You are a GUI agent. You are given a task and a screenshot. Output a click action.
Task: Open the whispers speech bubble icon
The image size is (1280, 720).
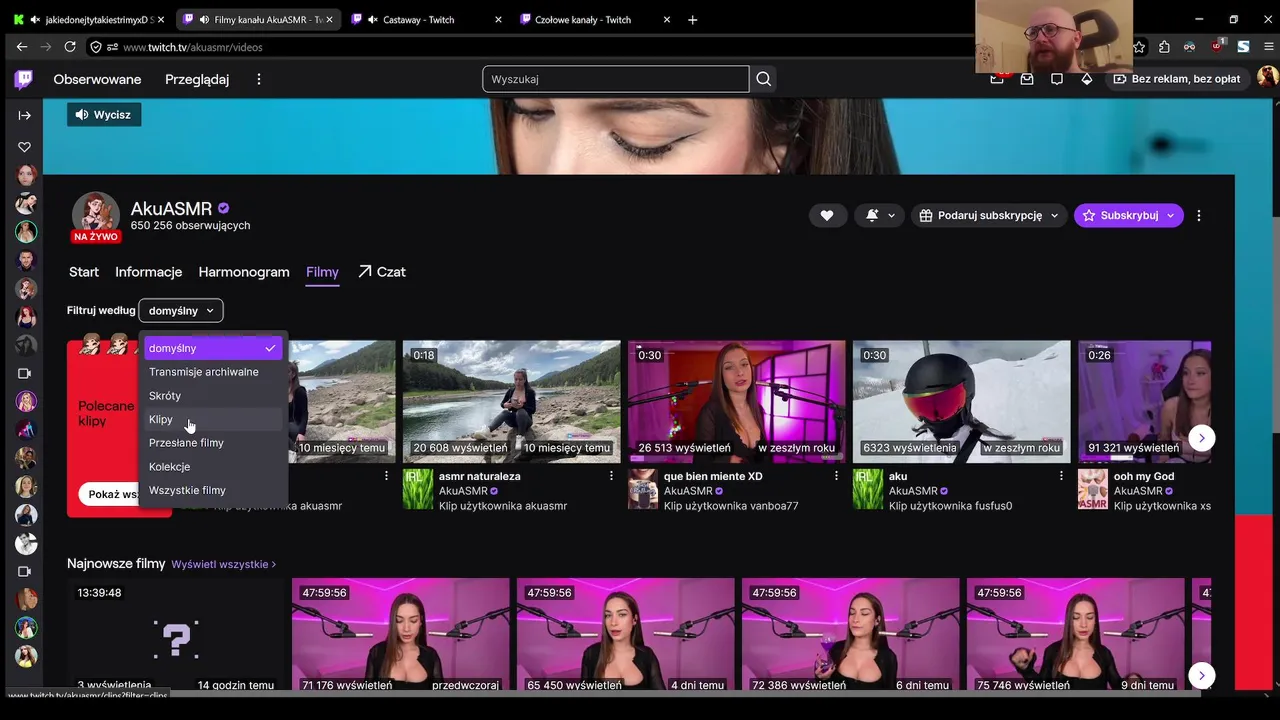click(1057, 79)
